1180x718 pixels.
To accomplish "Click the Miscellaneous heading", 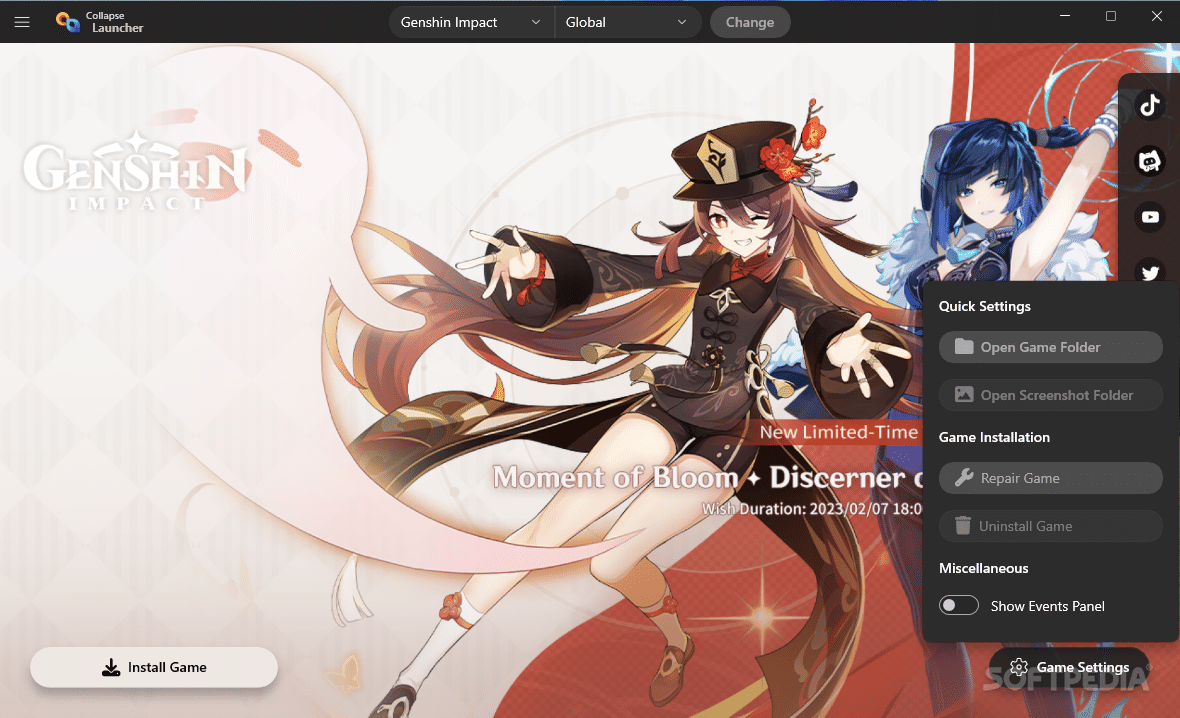I will click(x=984, y=568).
